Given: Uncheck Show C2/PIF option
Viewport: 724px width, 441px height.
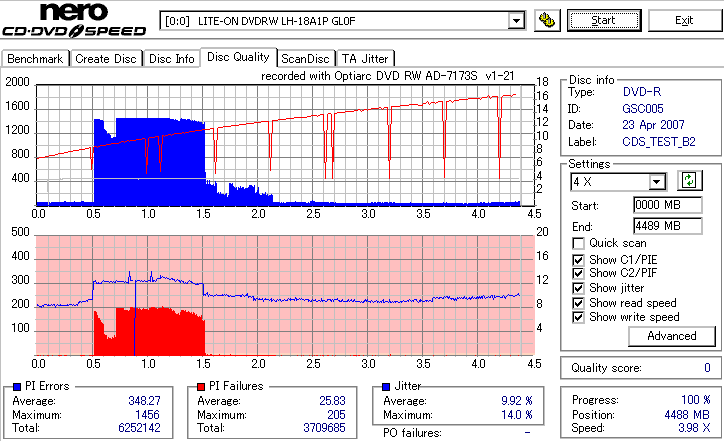Looking at the screenshot, I should (578, 273).
